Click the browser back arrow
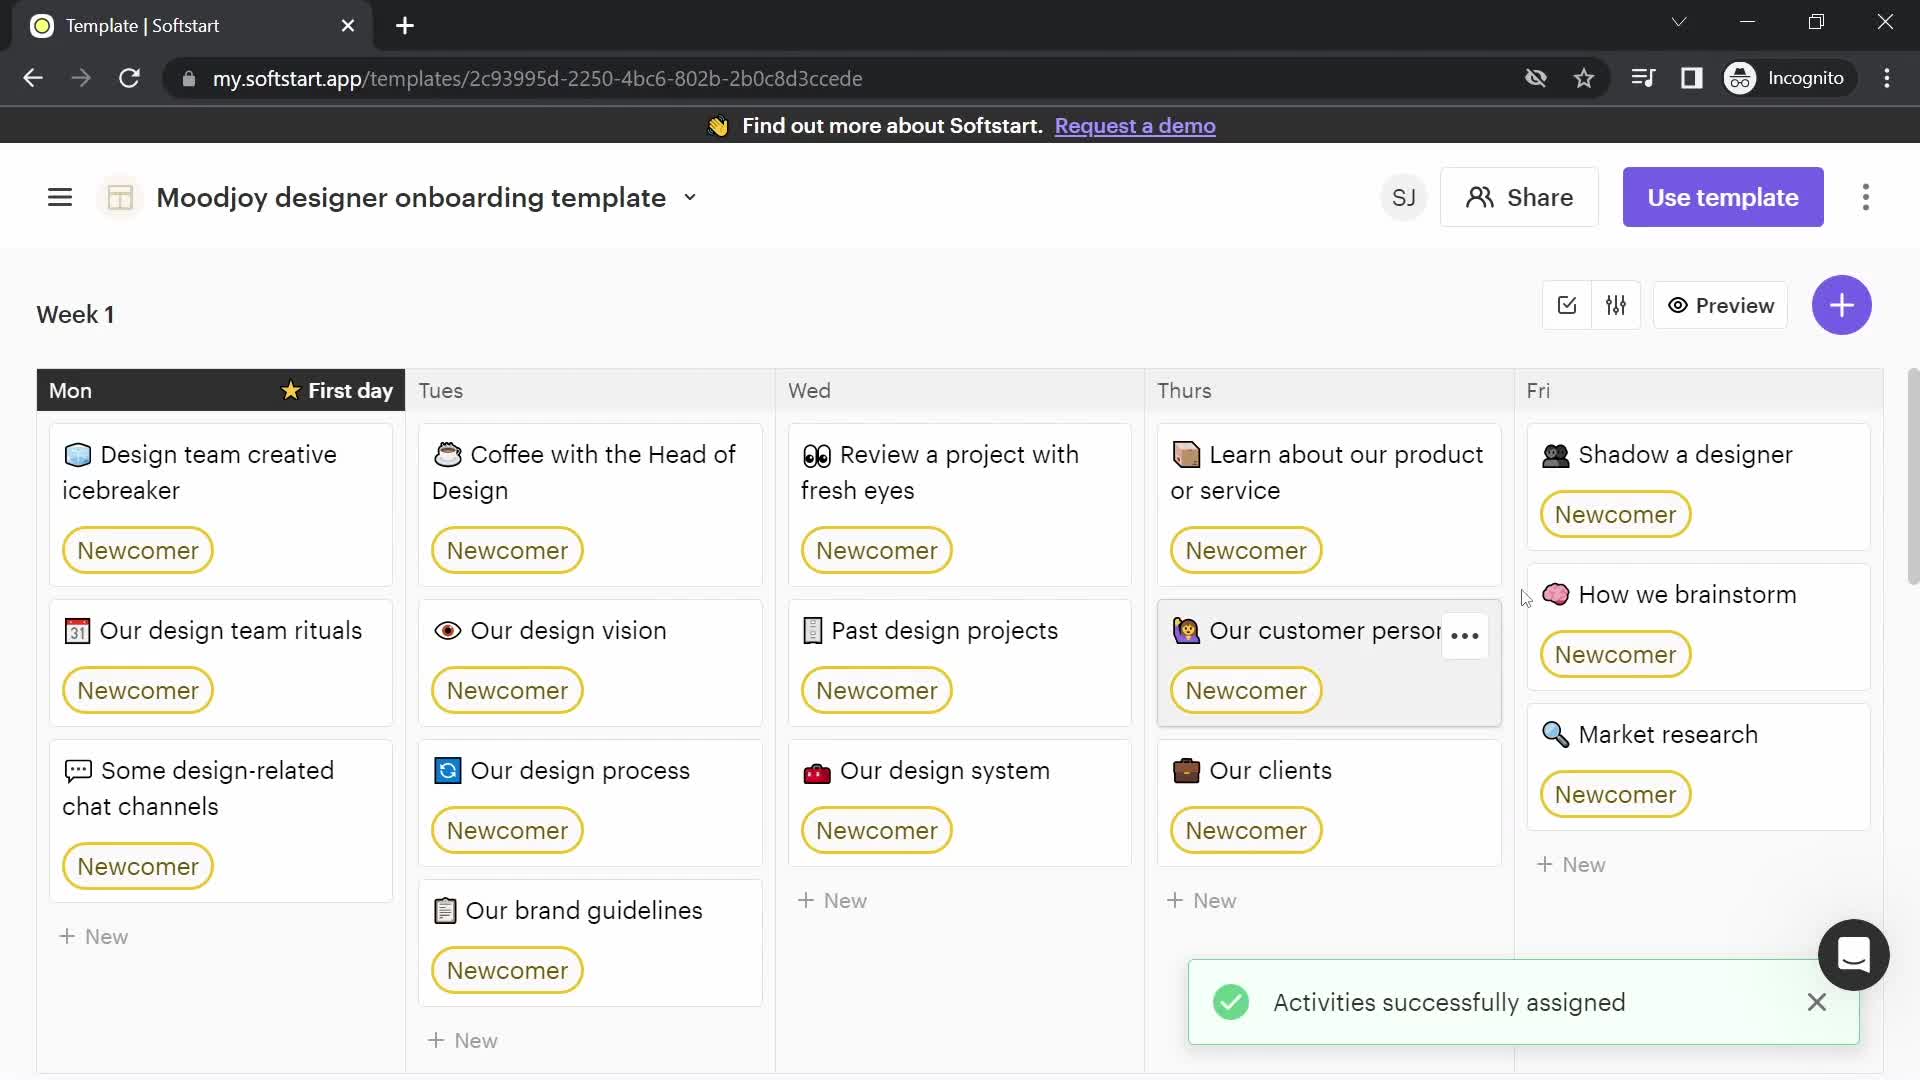Viewport: 1920px width, 1080px height. (33, 78)
